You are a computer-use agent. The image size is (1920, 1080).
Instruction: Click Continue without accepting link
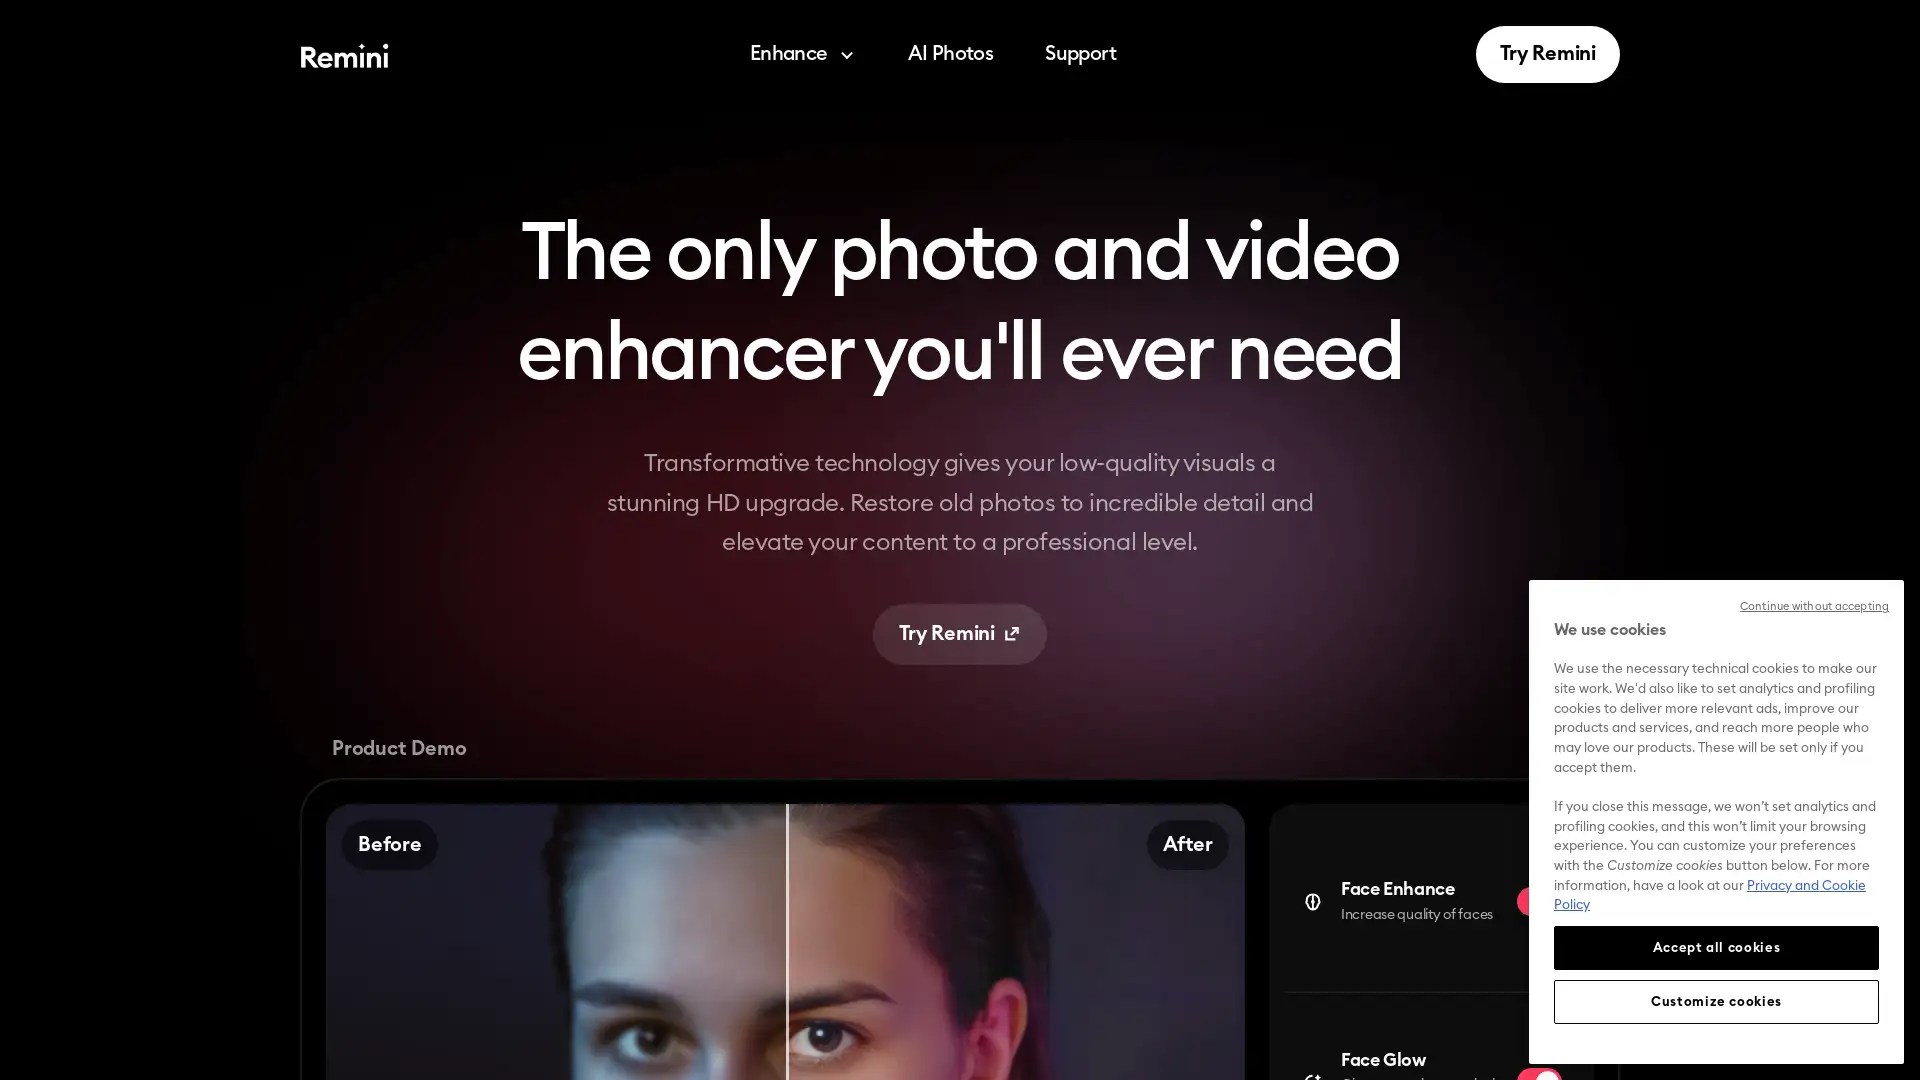1815,605
